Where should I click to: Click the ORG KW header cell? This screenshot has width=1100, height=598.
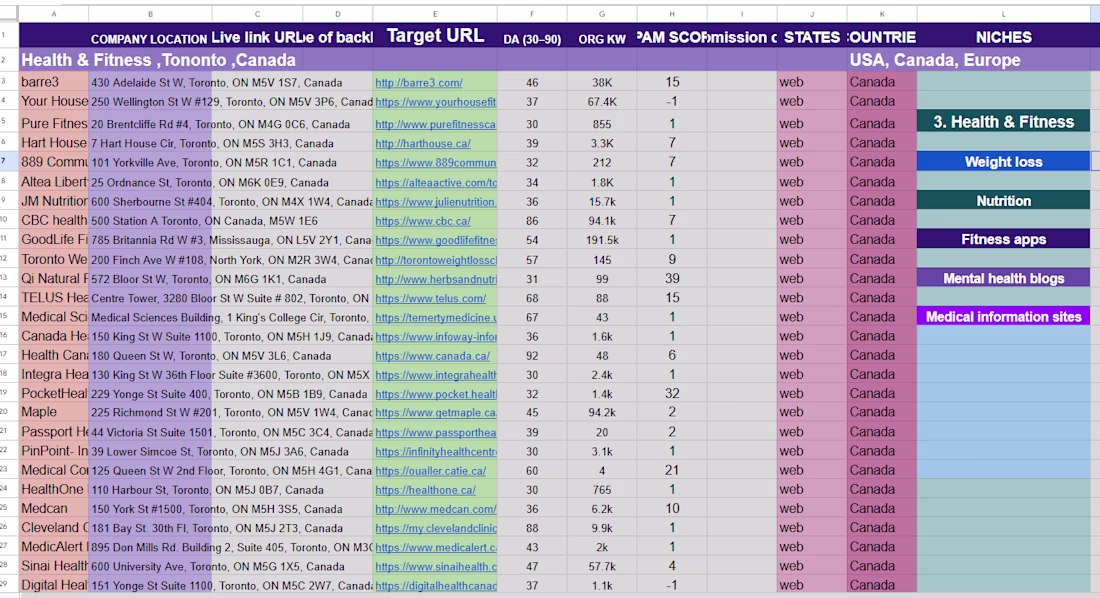pos(602,39)
